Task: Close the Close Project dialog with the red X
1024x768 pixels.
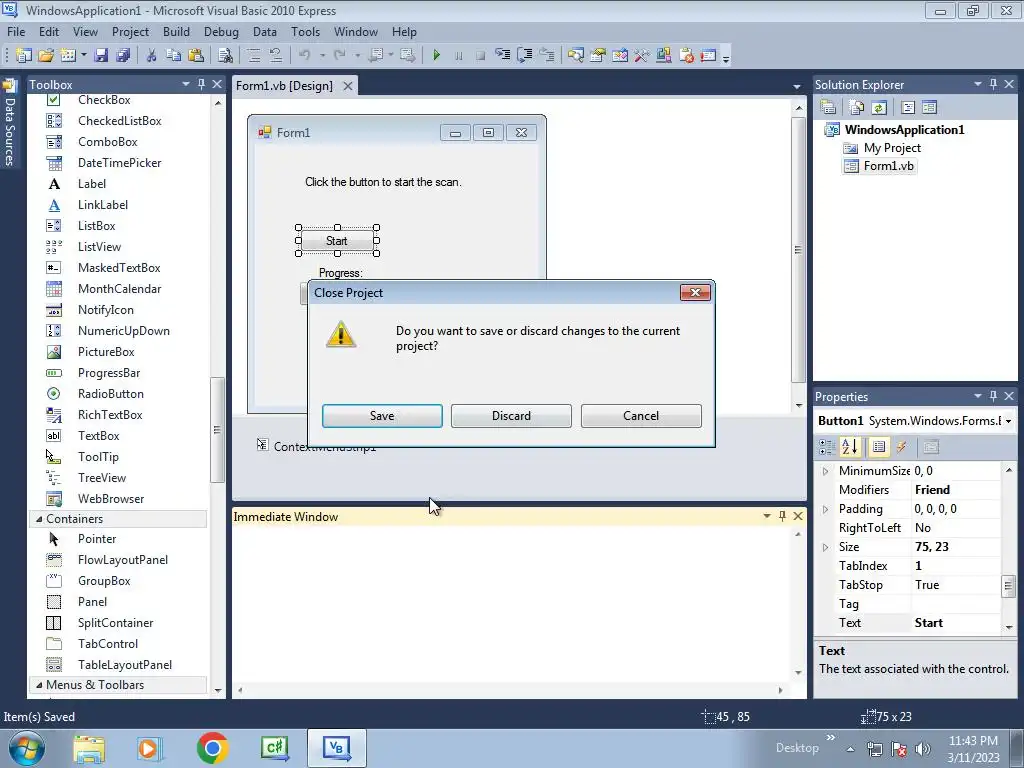Action: pos(696,293)
